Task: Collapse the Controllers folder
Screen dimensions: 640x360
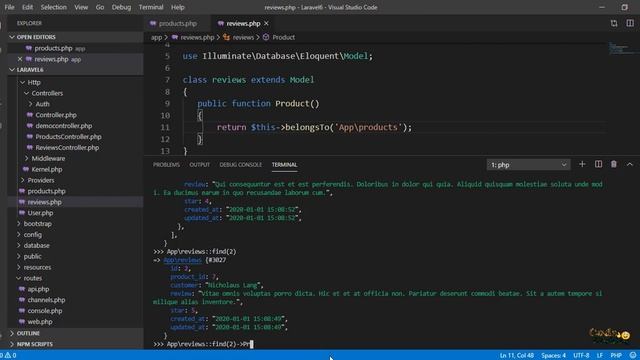Action: 47,93
